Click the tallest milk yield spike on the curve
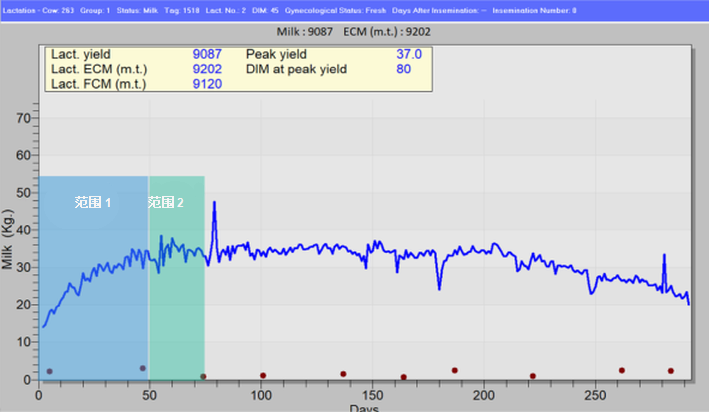Viewport: 709px width, 412px height. tap(214, 204)
